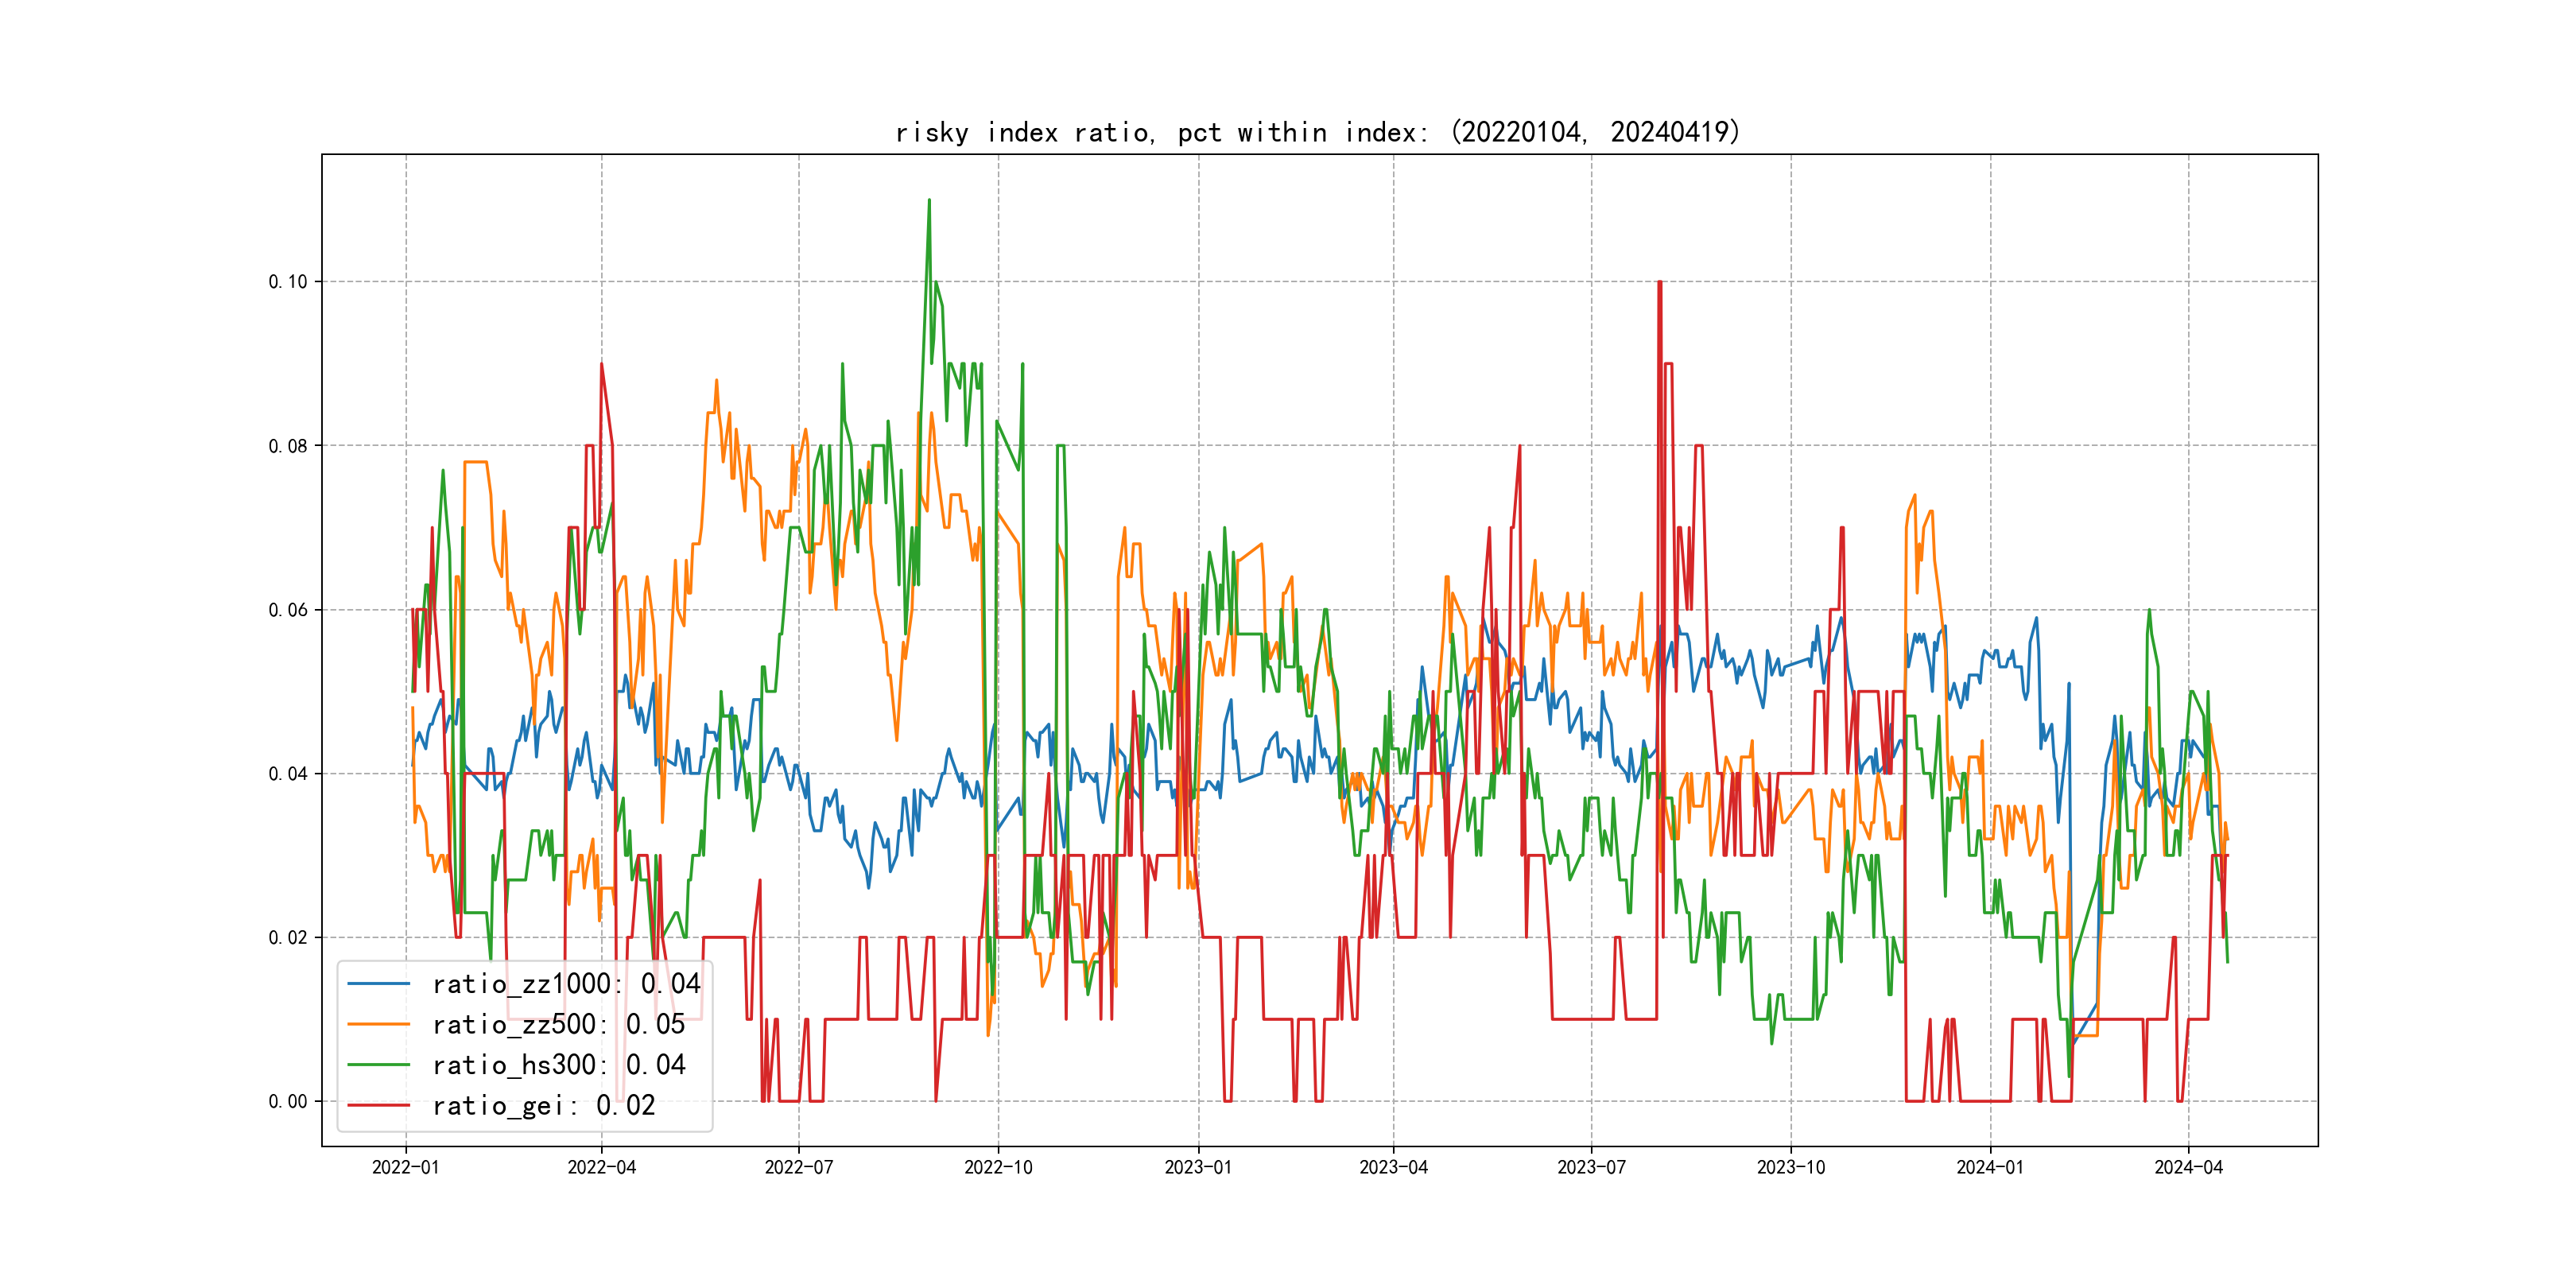Click the orange ratio_zz500 legend line
2576x1288 pixels.
click(x=378, y=1024)
